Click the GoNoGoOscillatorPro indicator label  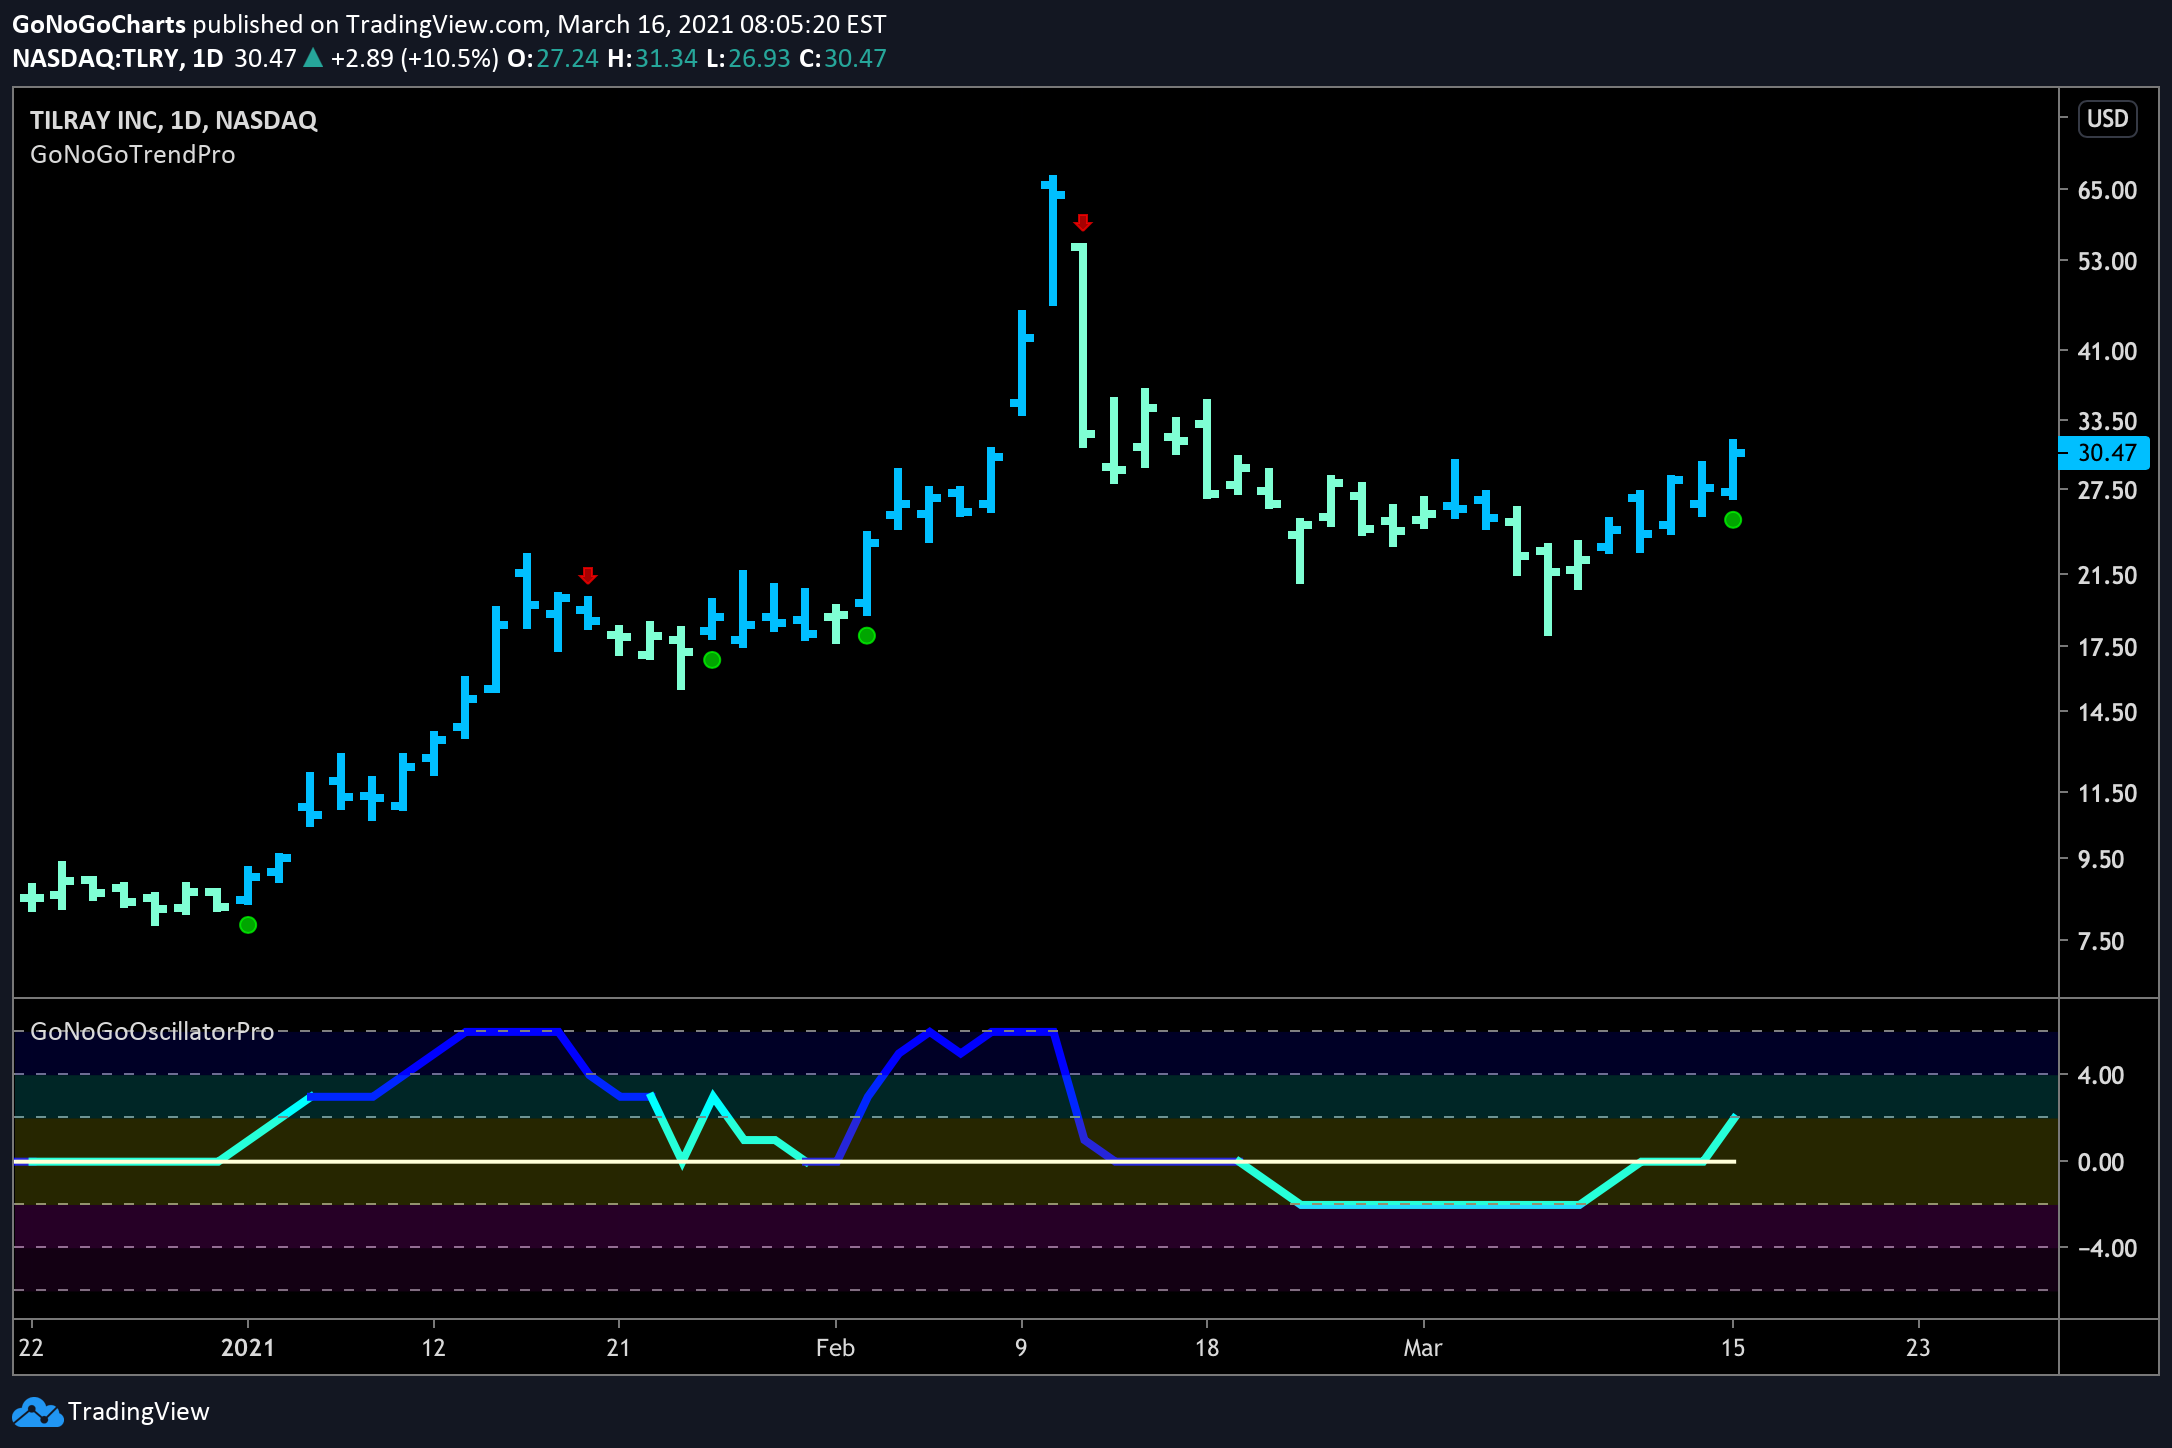[152, 1032]
